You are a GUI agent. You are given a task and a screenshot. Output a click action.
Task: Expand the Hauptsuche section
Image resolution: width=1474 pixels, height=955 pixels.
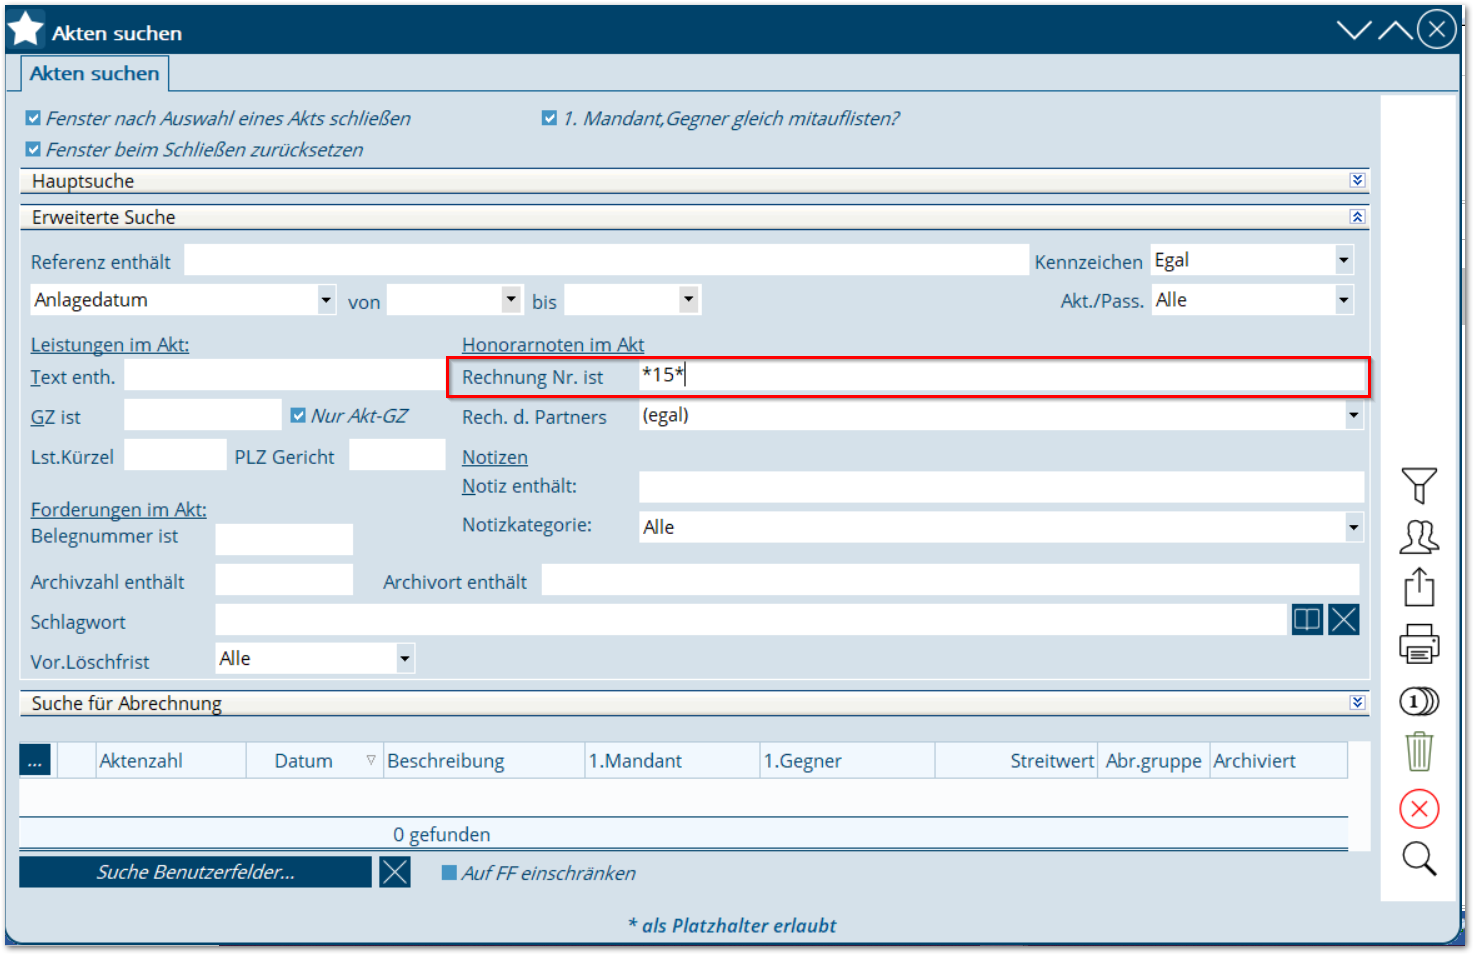[1357, 180]
